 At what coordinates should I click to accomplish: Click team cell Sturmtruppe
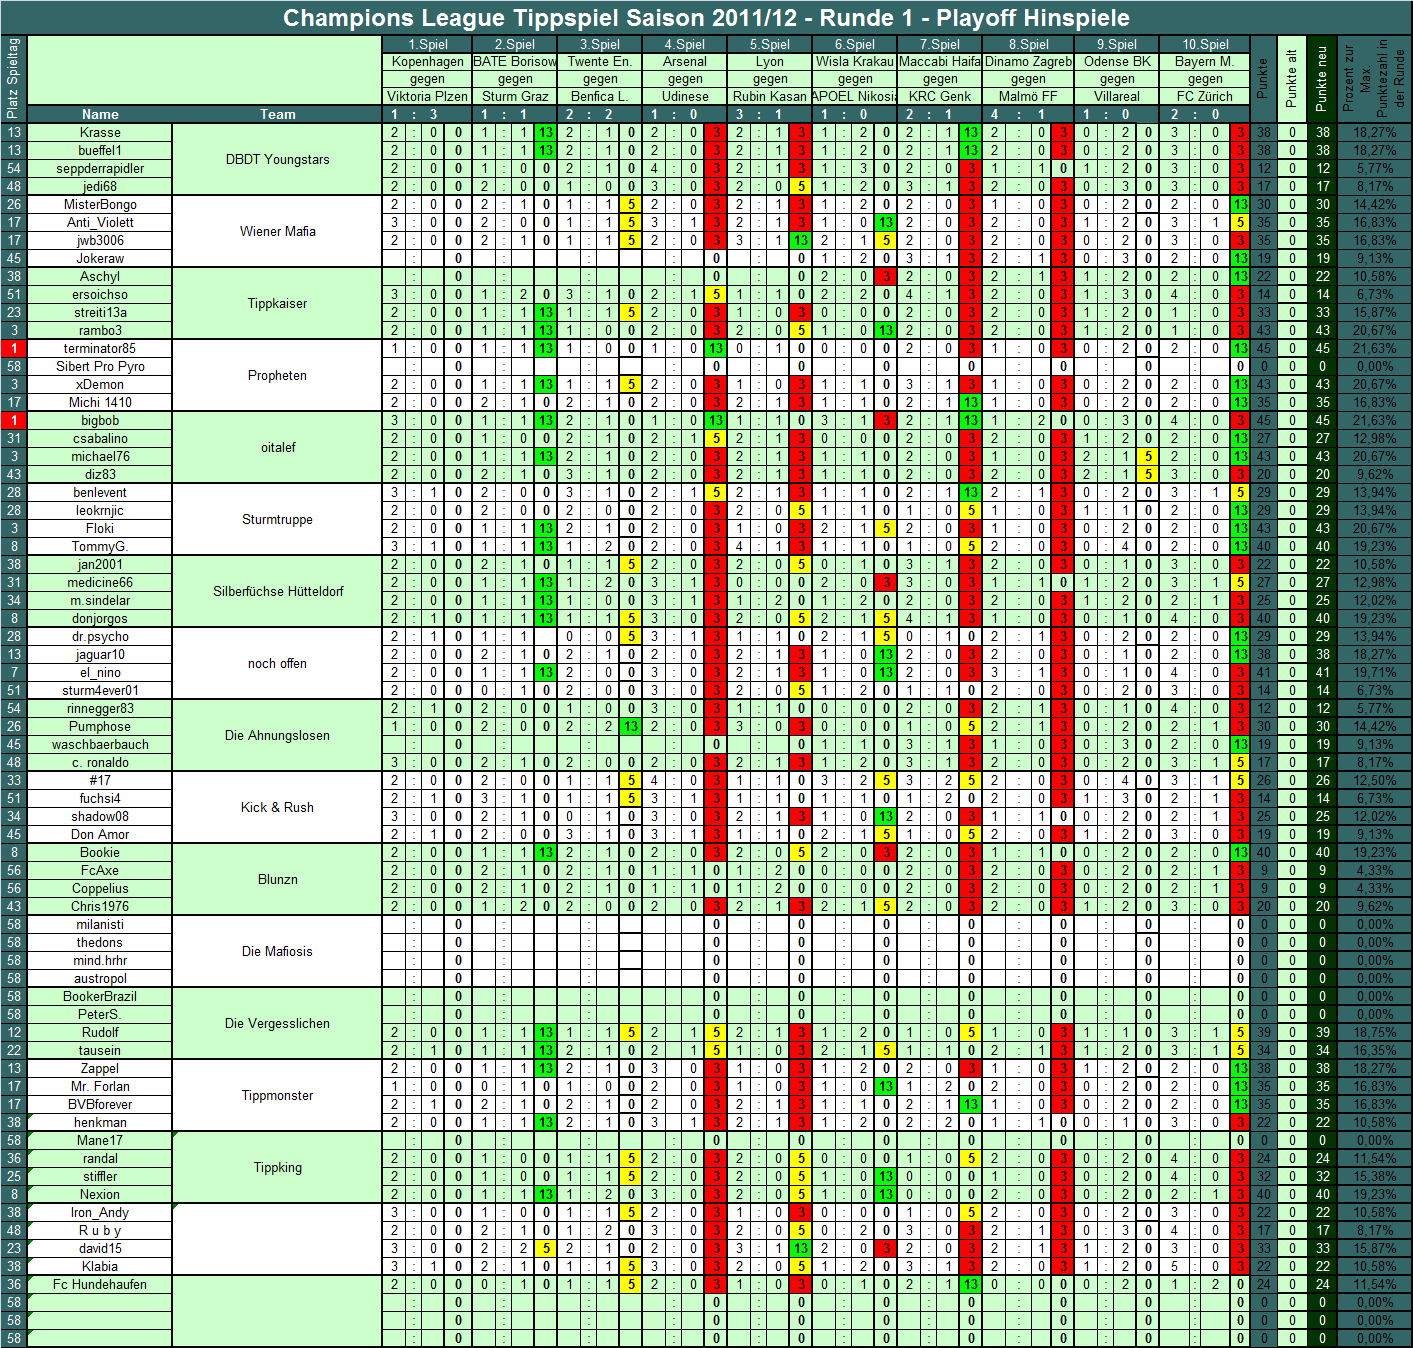[x=277, y=519]
